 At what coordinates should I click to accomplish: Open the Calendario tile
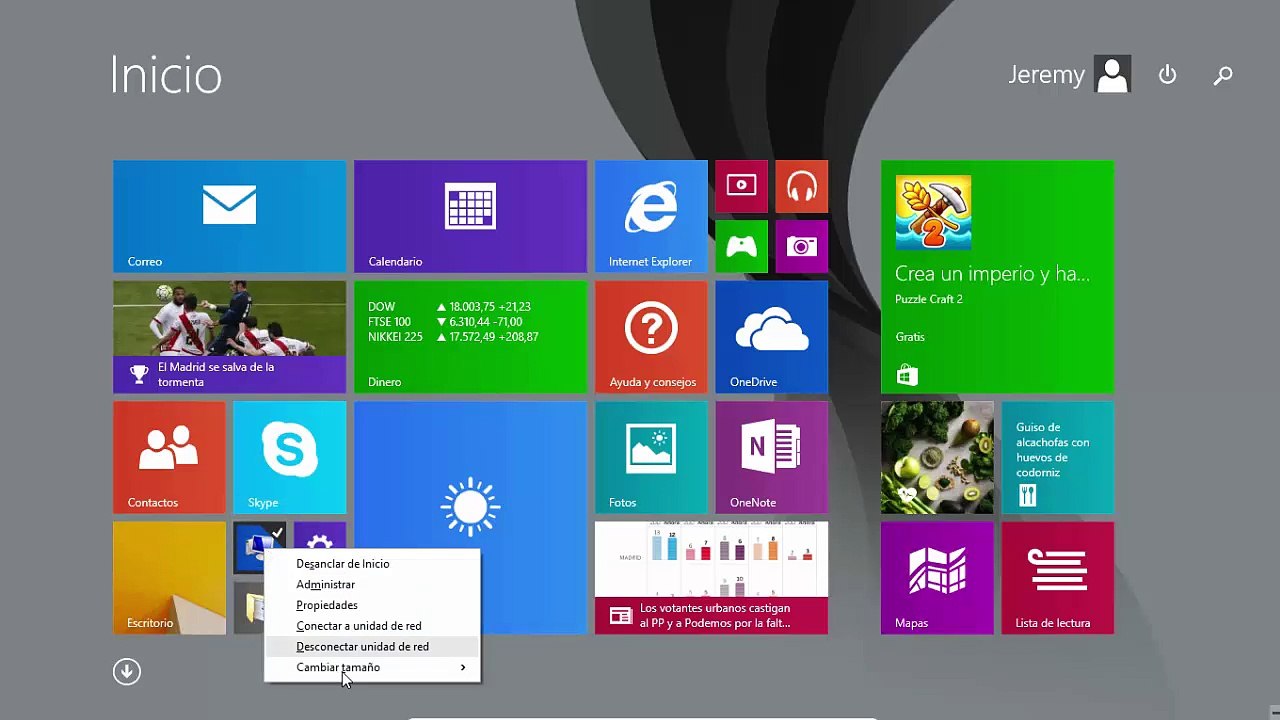[470, 216]
